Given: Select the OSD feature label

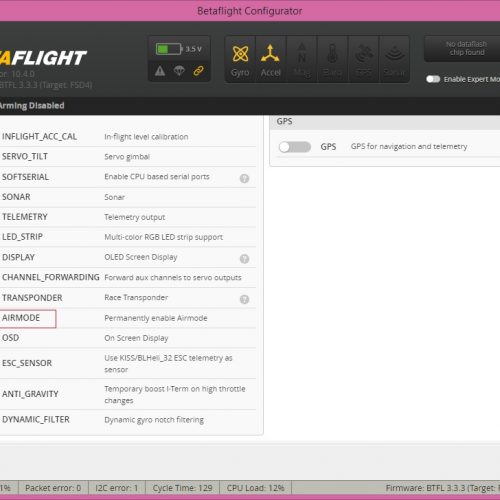Looking at the screenshot, I should point(10,338).
